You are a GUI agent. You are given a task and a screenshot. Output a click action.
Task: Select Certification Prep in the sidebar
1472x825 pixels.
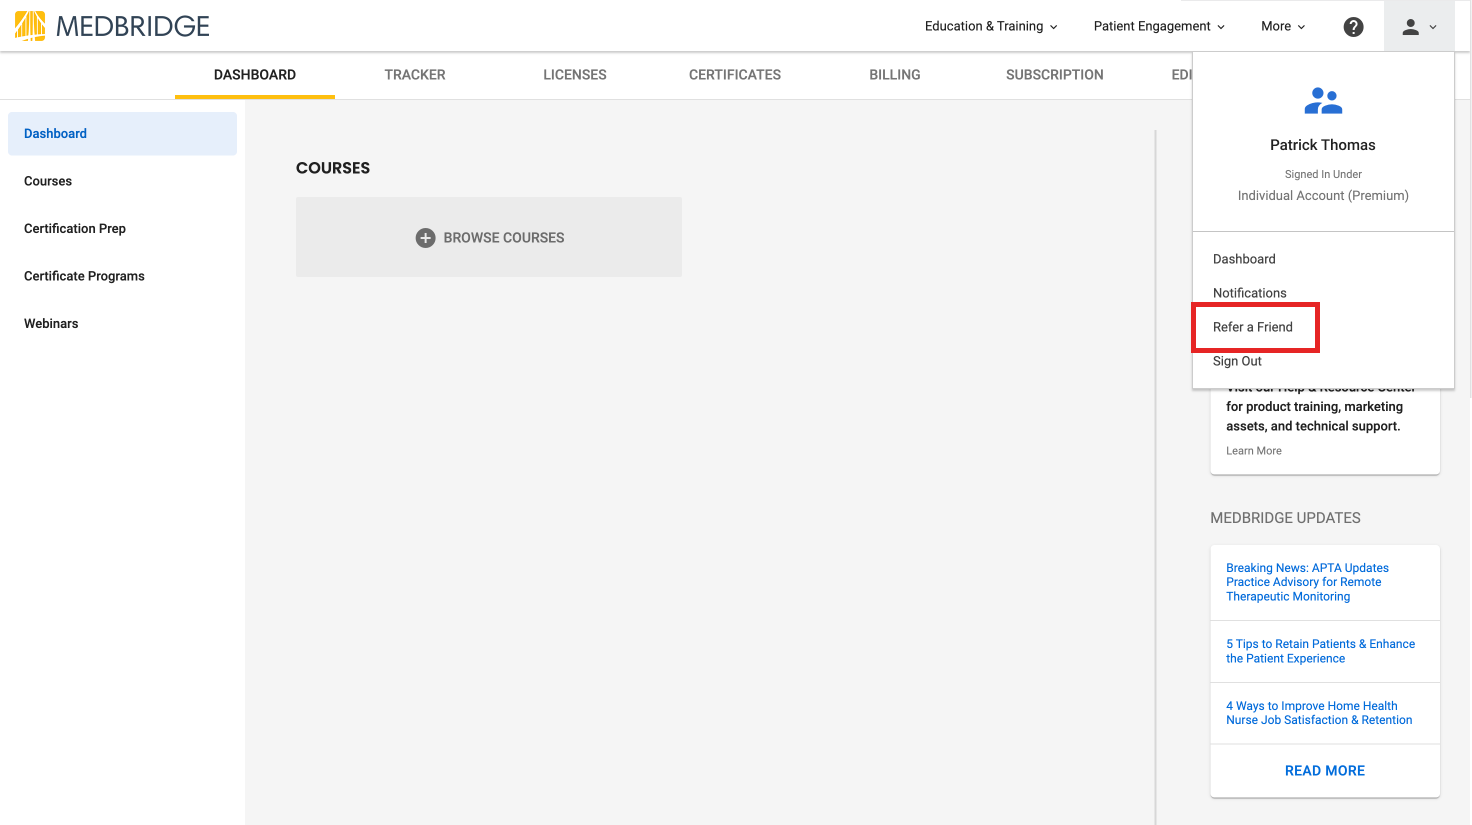pos(75,229)
